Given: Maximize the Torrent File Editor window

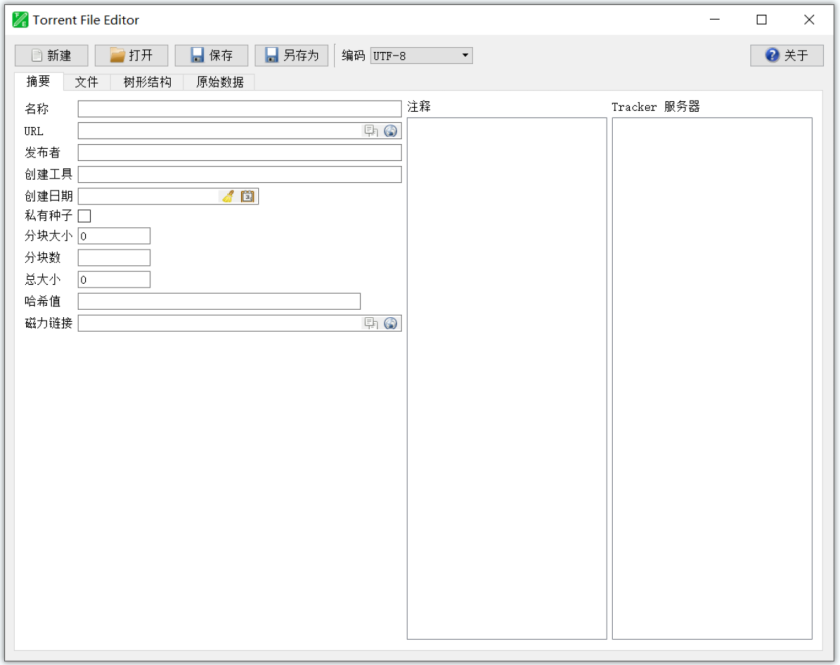Looking at the screenshot, I should tap(761, 20).
